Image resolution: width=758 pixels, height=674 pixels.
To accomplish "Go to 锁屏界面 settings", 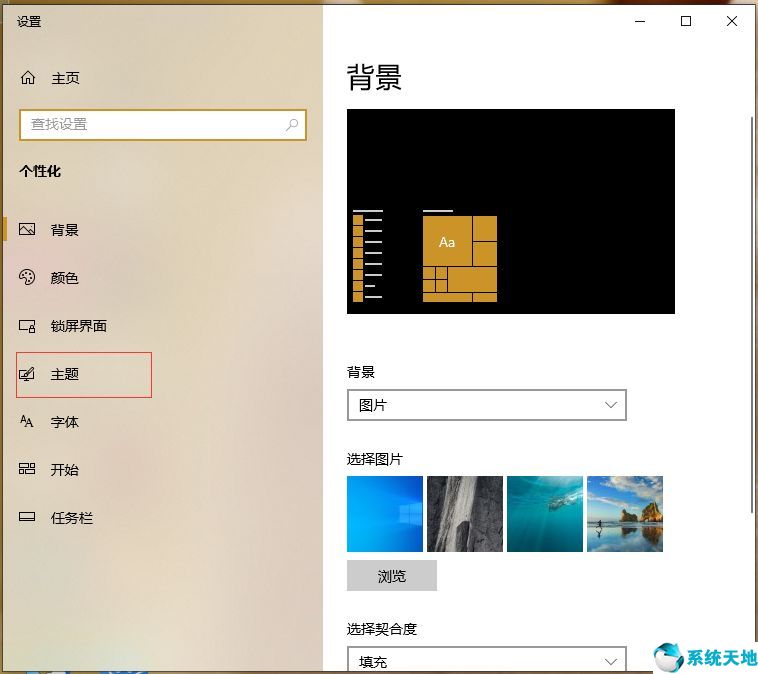I will 78,326.
